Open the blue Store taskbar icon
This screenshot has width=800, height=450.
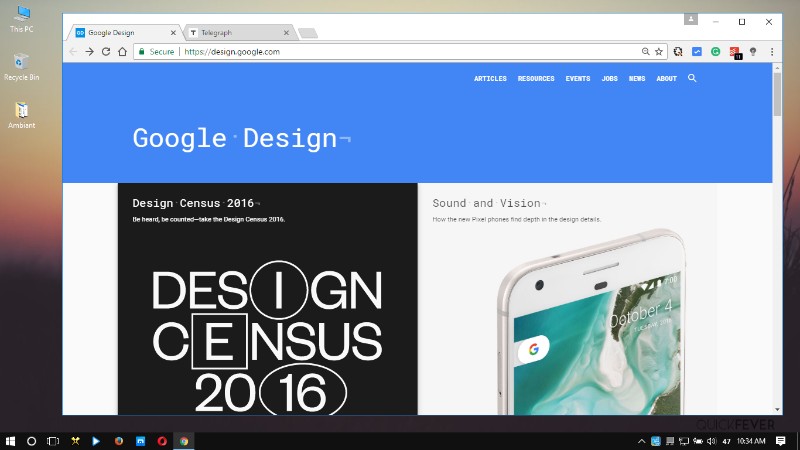coord(140,441)
